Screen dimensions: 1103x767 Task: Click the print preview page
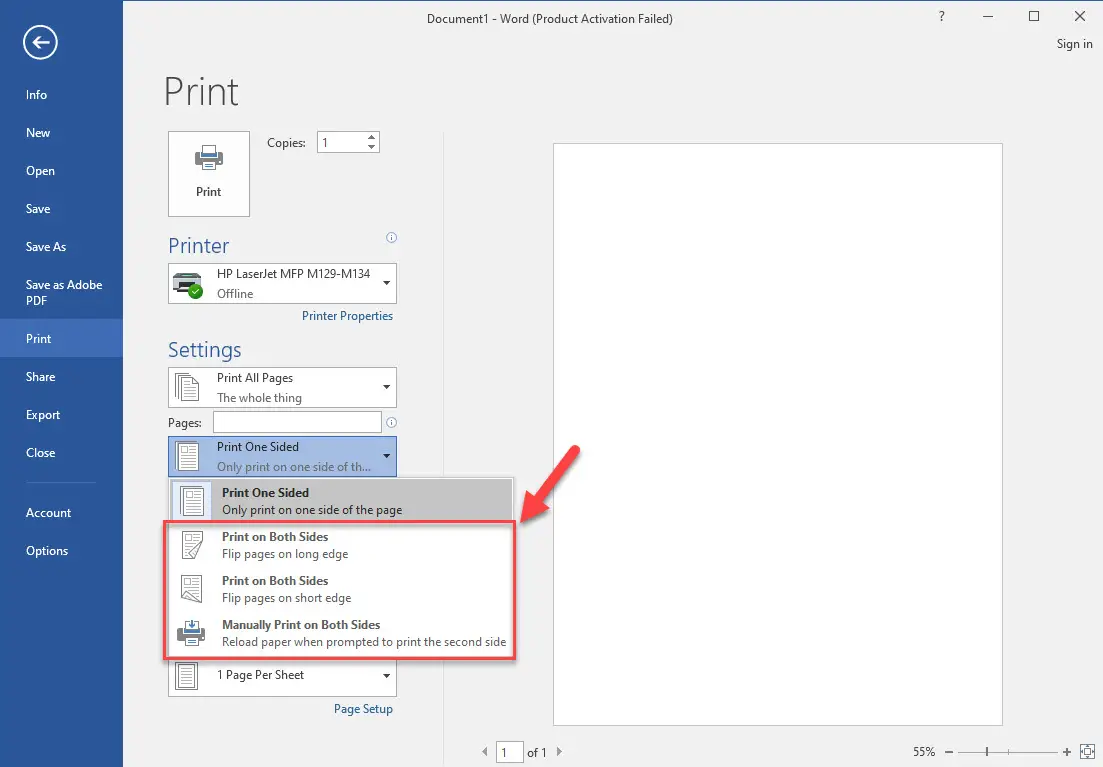click(x=777, y=434)
